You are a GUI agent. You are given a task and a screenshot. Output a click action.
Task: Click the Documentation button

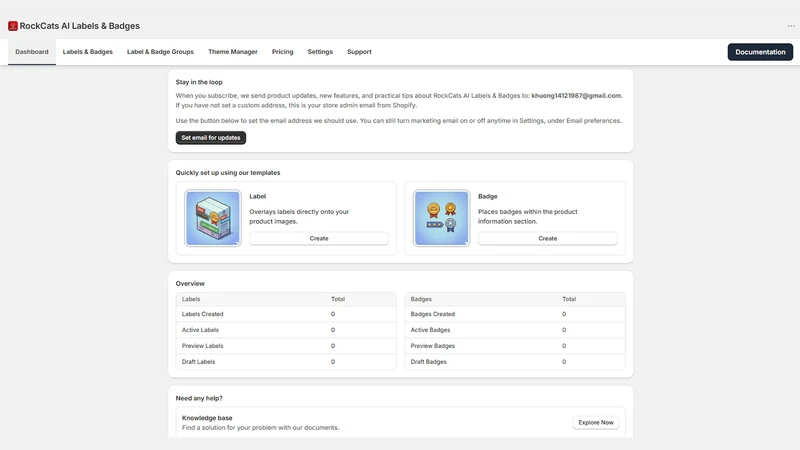click(x=760, y=52)
